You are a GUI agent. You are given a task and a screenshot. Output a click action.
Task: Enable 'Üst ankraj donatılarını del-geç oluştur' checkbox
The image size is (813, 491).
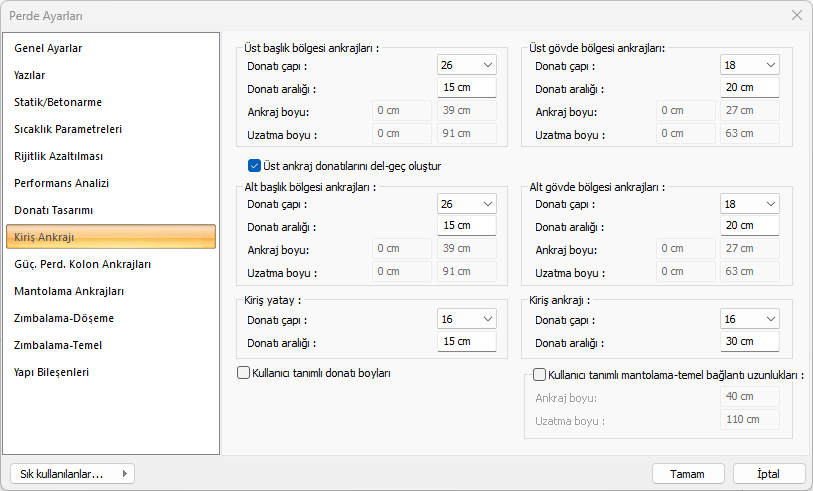(254, 166)
